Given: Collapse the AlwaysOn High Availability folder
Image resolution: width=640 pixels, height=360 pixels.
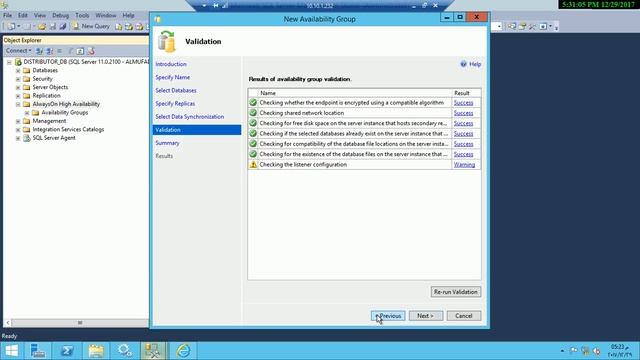Looking at the screenshot, I should (x=18, y=104).
